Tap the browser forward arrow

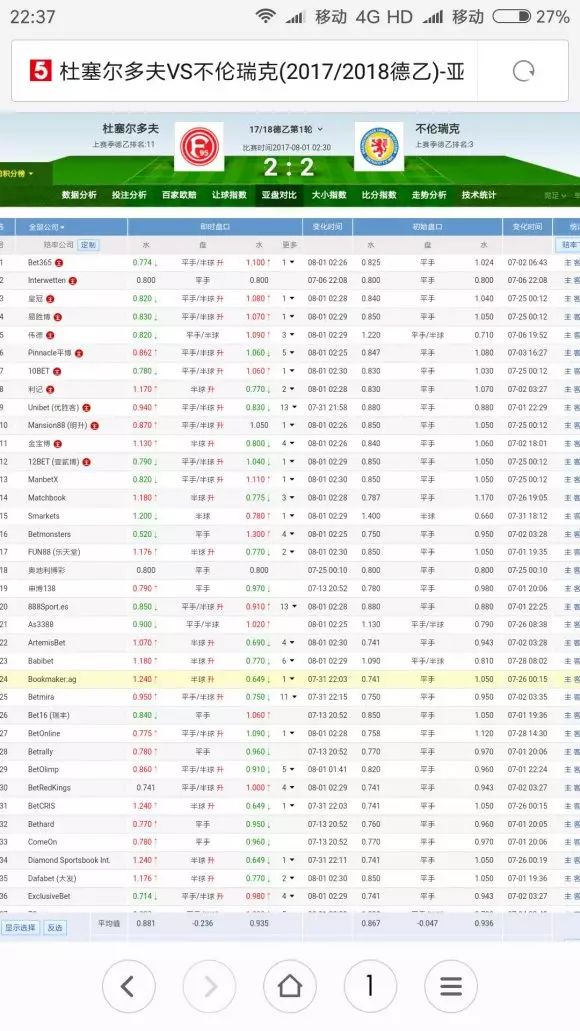point(209,985)
